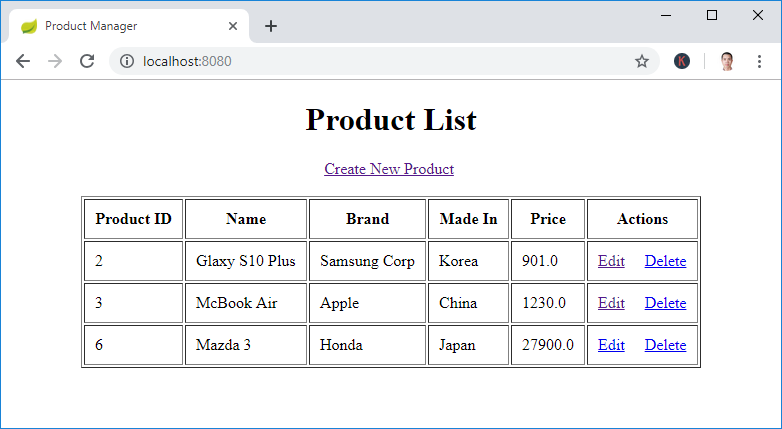Bookmark this page with the star icon
782x429 pixels.
(x=642, y=61)
